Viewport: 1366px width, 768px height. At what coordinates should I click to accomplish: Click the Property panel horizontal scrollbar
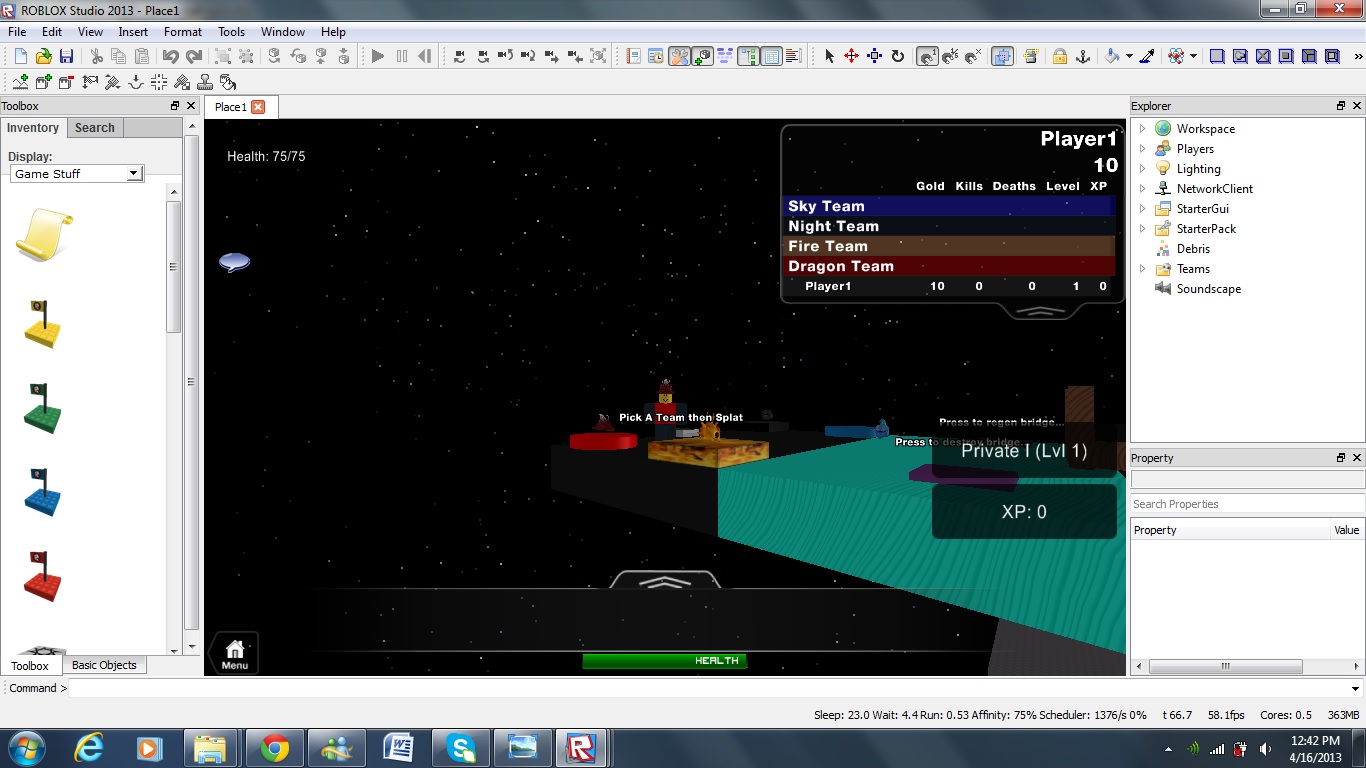(x=1225, y=666)
